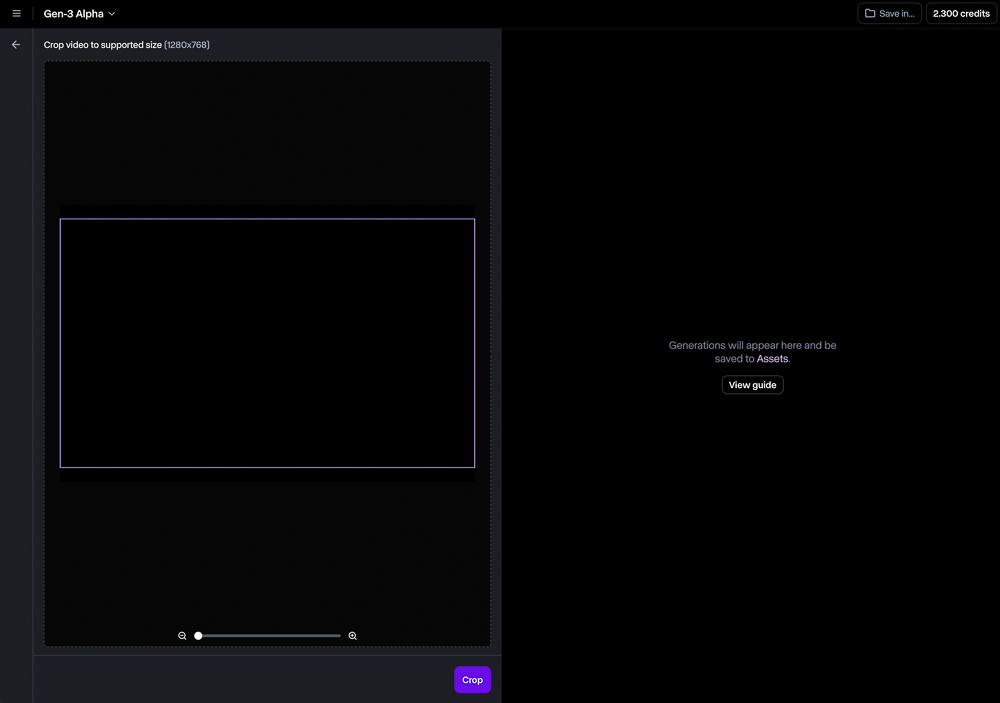Expand the Gen-3 Alpha model dropdown

point(80,14)
